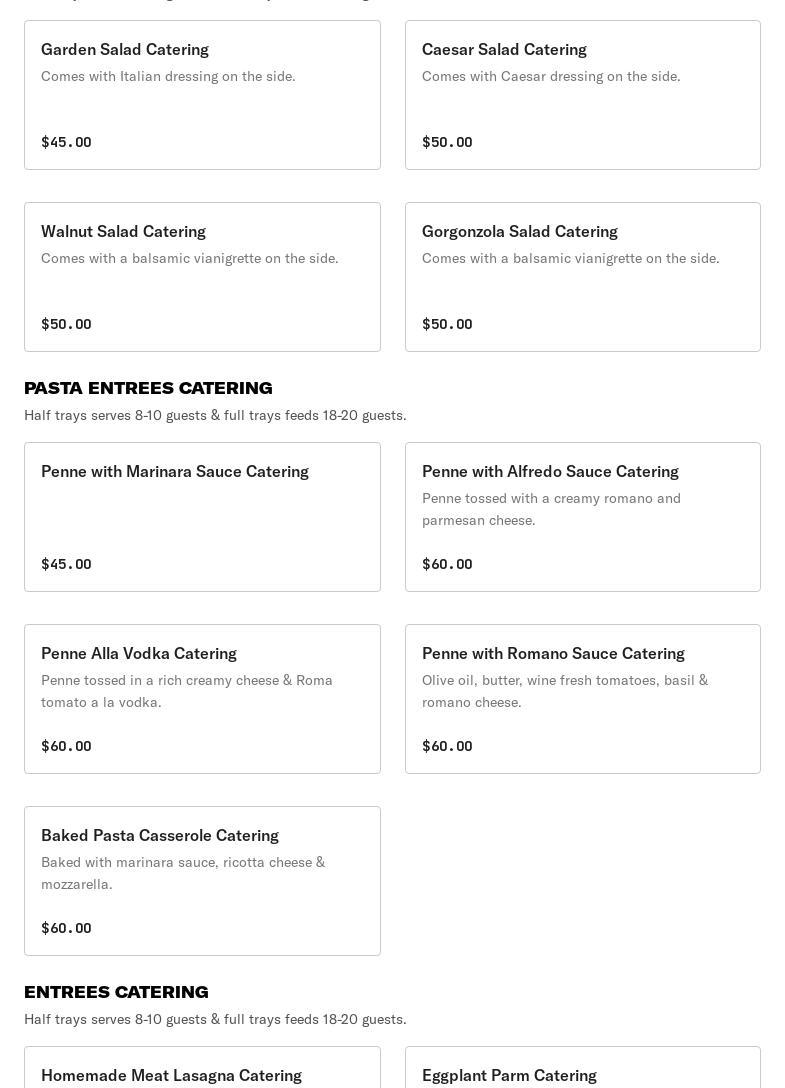Select Caesar Salad Catering card
The width and height of the screenshot is (785, 1088).
[x=582, y=95]
